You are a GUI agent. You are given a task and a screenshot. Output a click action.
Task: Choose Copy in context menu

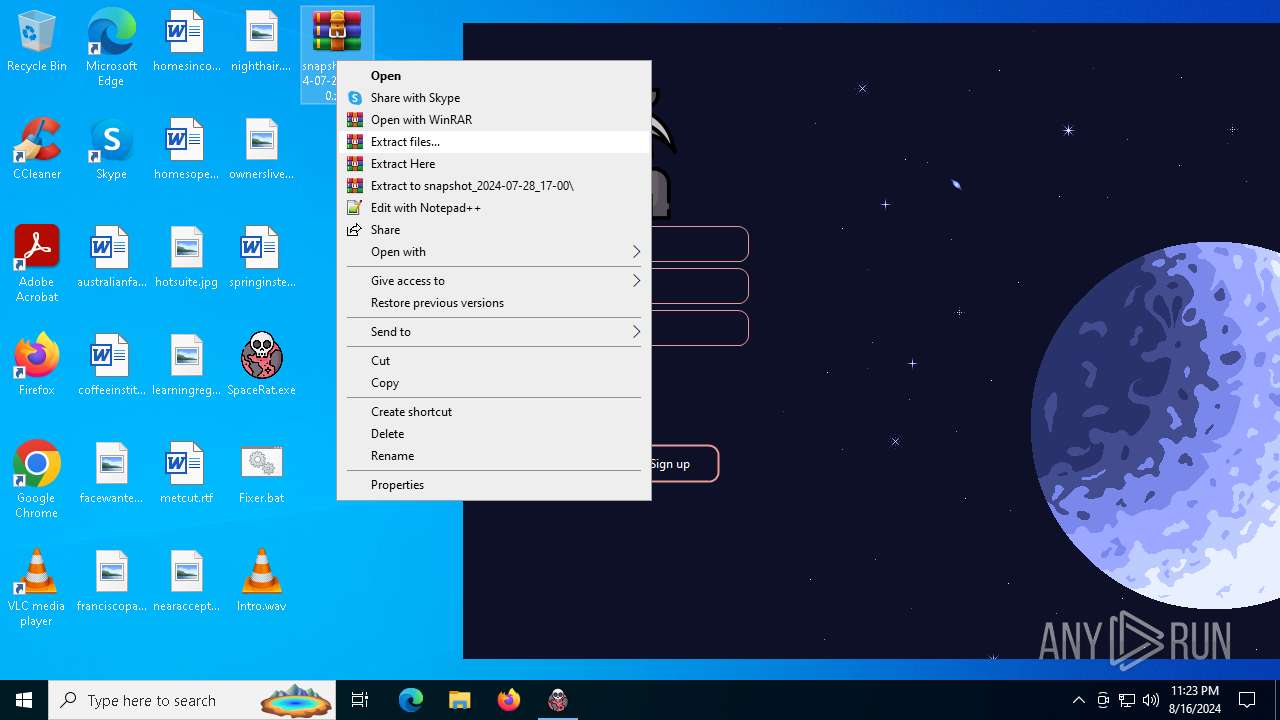(x=494, y=383)
